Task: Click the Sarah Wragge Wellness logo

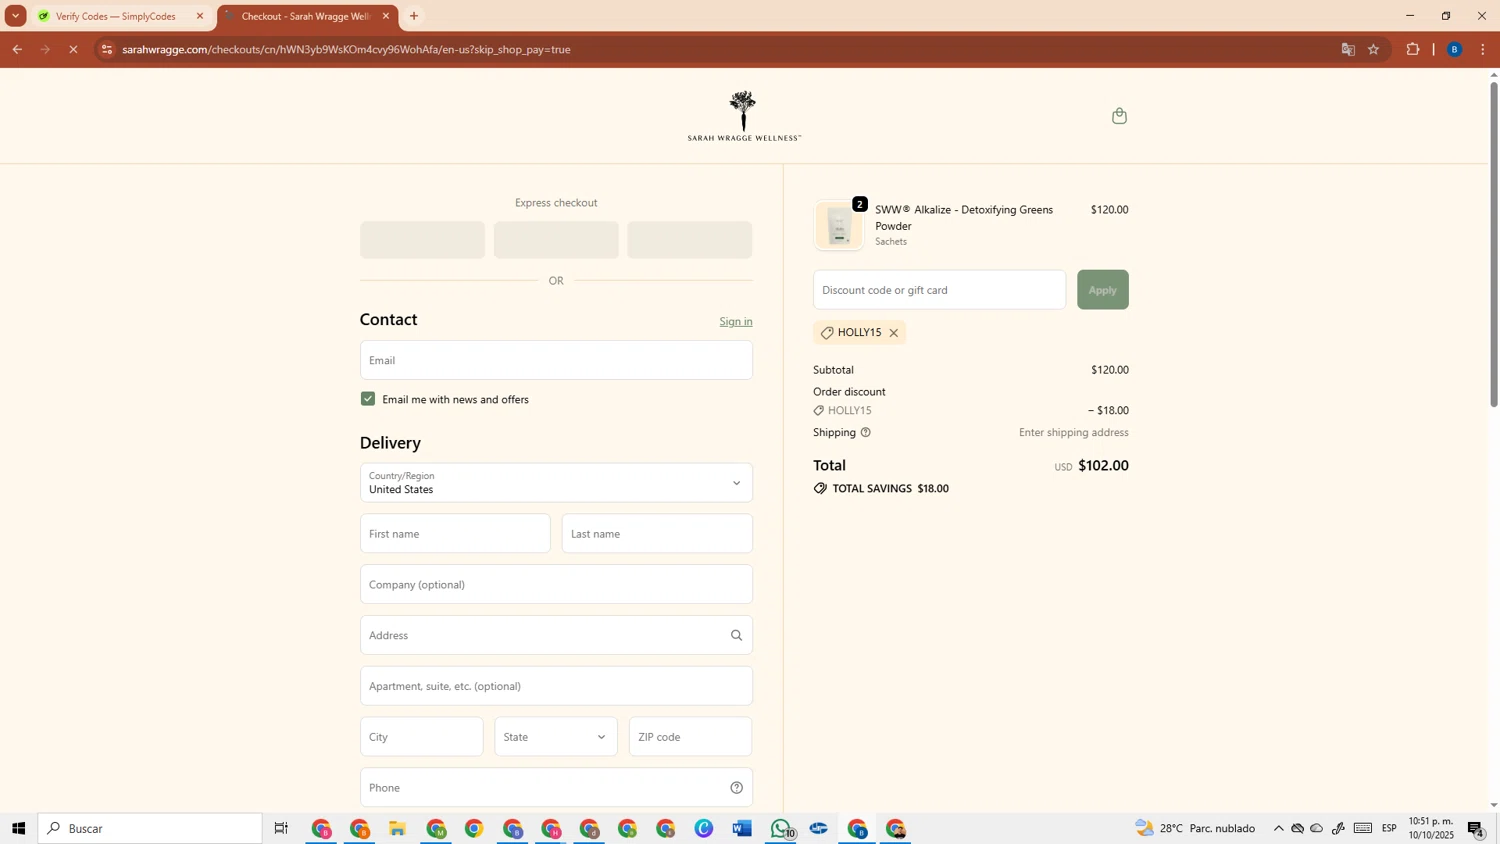Action: coord(744,116)
